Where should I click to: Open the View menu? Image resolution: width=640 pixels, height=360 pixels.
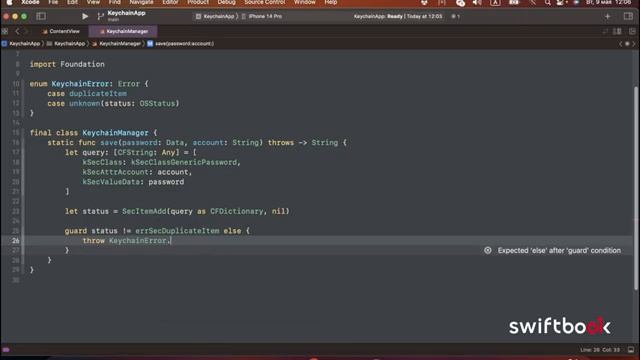click(93, 2)
